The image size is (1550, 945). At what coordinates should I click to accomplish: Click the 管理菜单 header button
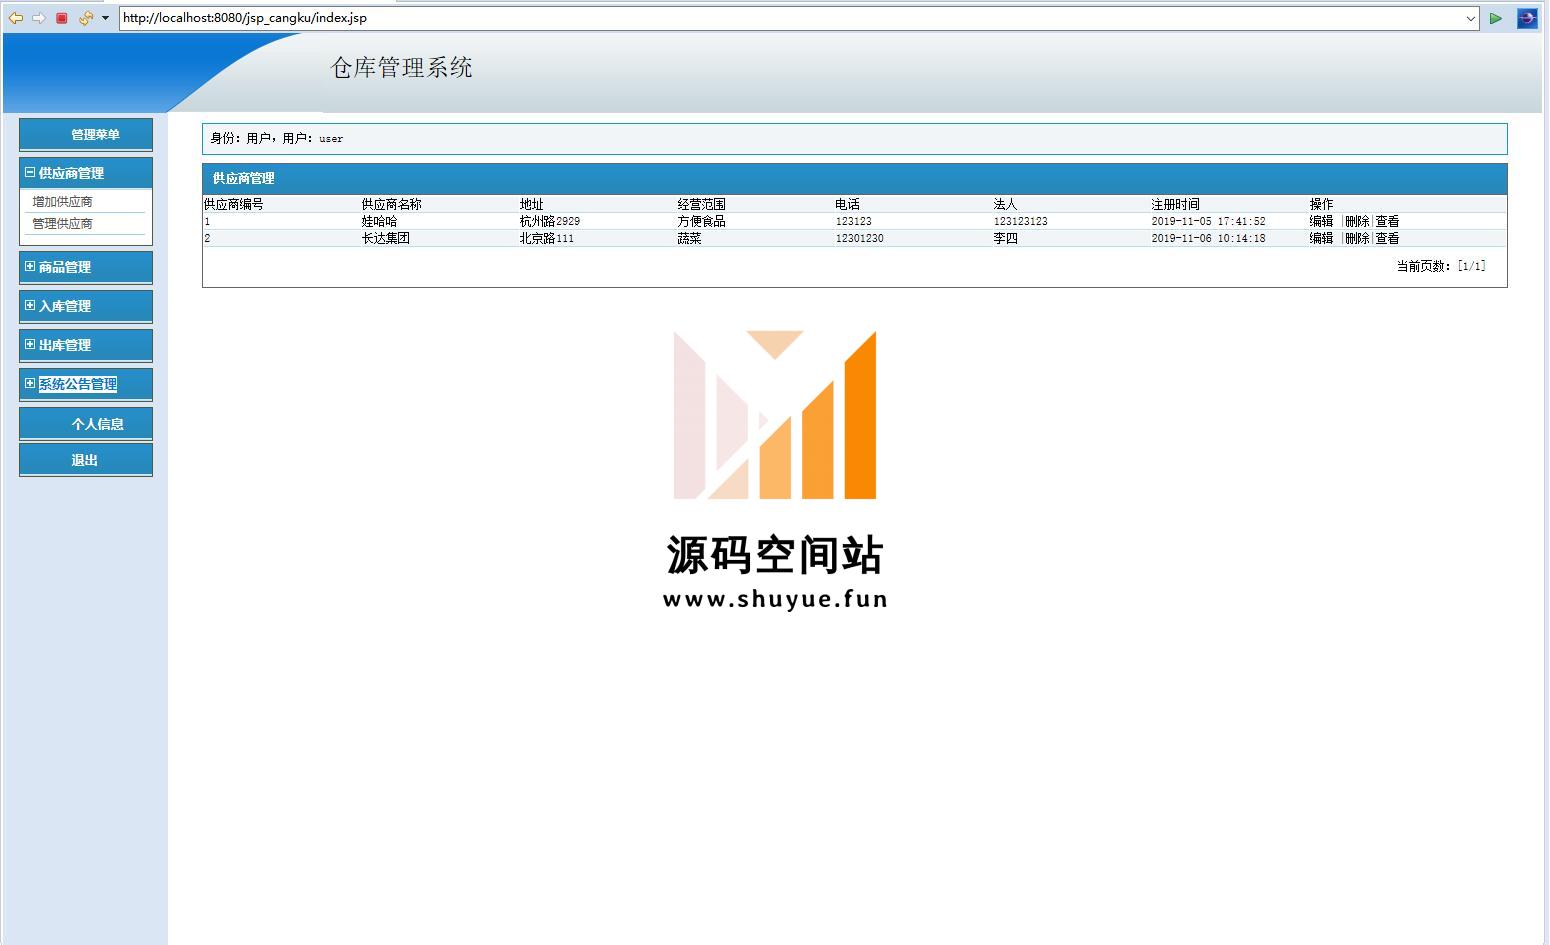[86, 135]
